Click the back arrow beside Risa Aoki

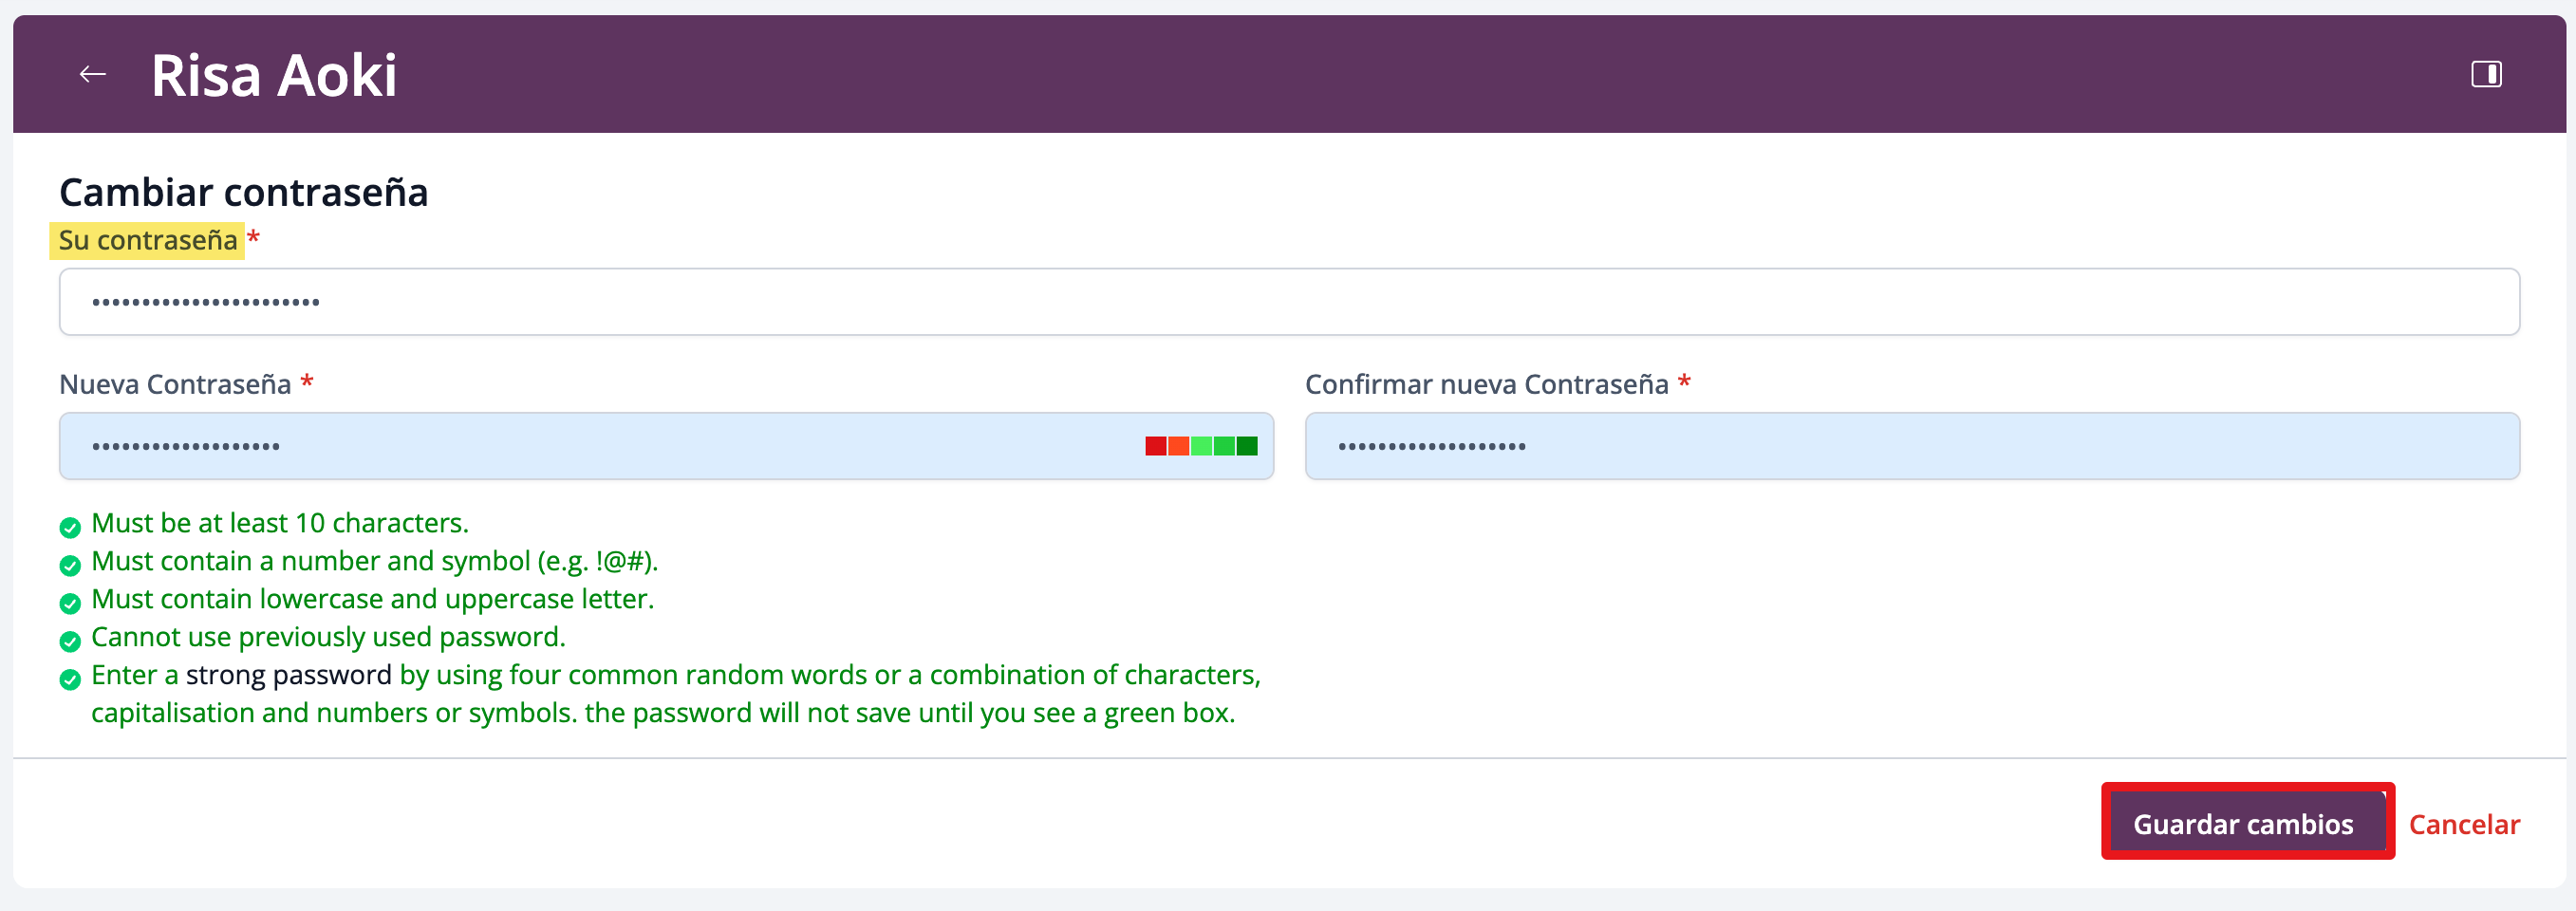coord(93,74)
